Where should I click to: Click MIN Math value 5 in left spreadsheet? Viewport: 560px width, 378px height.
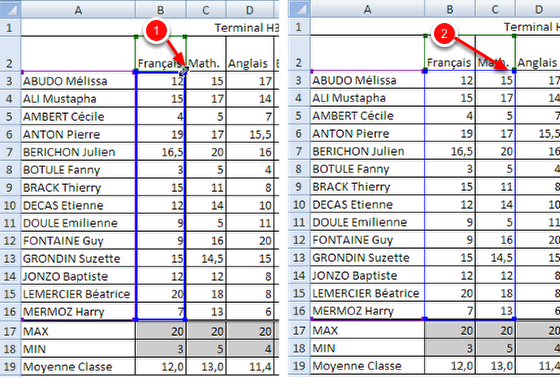coord(206,349)
